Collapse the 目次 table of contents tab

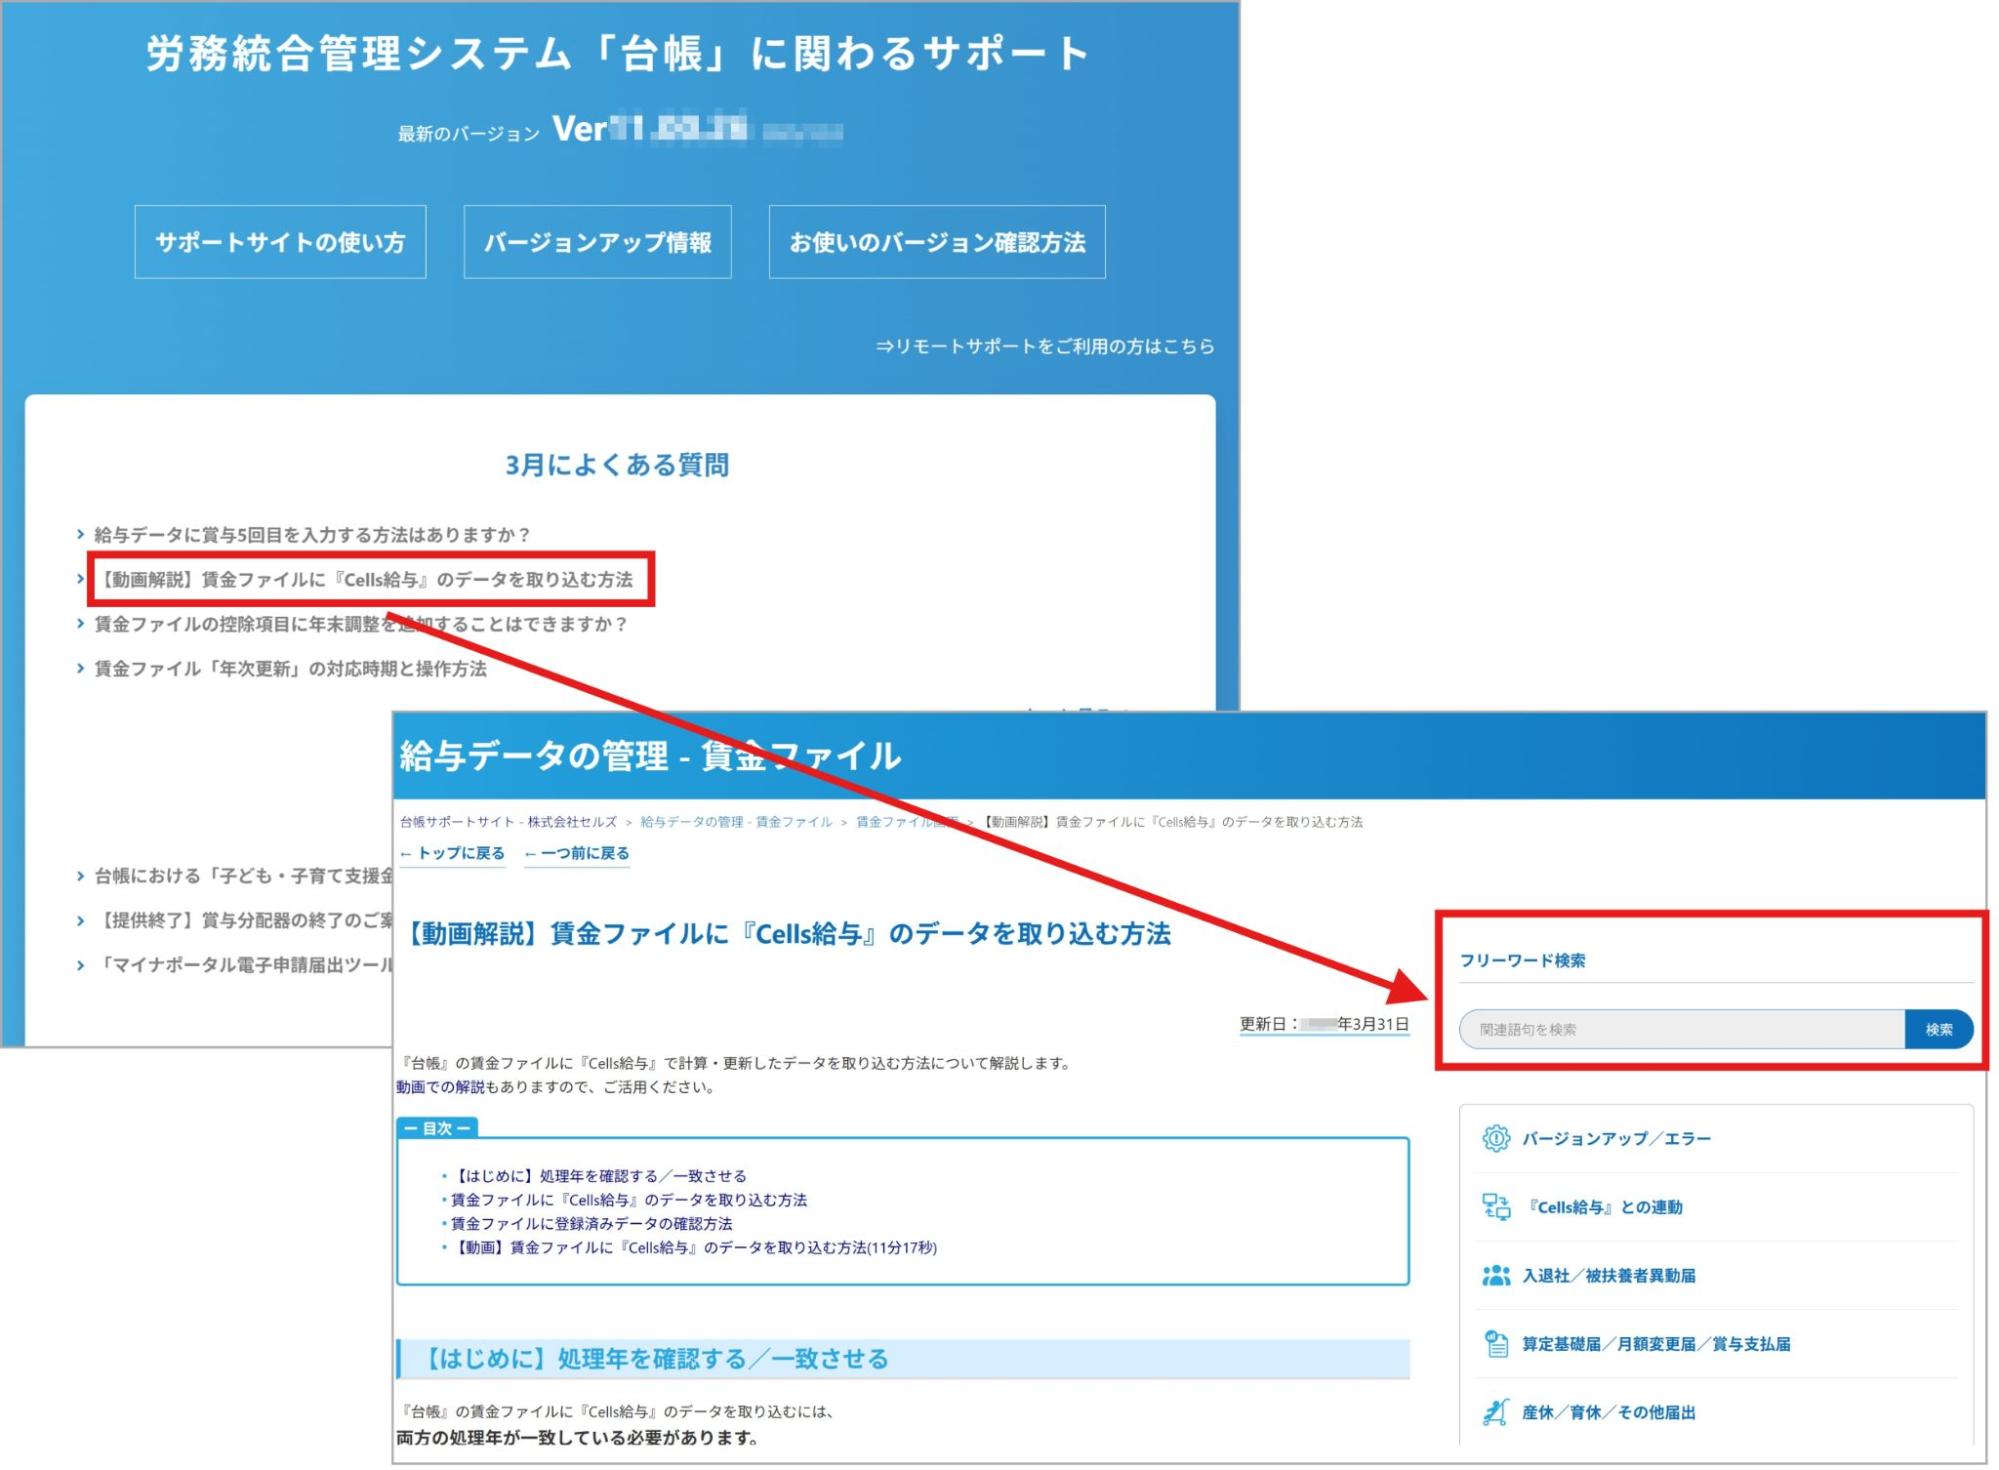click(437, 1128)
